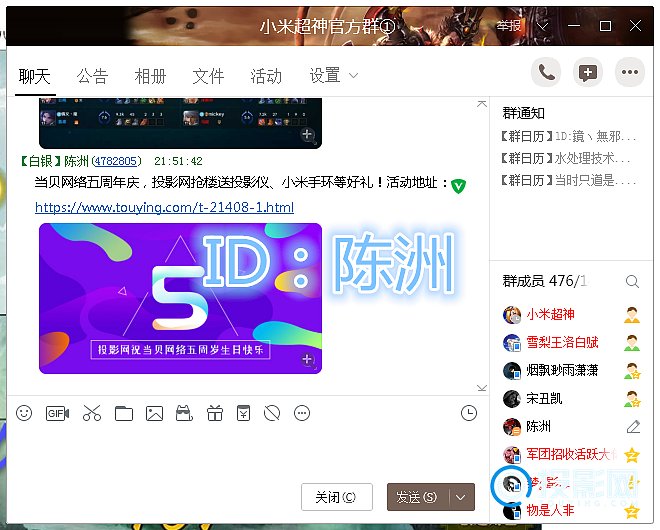Click the 群通知 heading
The width and height of the screenshot is (660, 530).
point(523,113)
